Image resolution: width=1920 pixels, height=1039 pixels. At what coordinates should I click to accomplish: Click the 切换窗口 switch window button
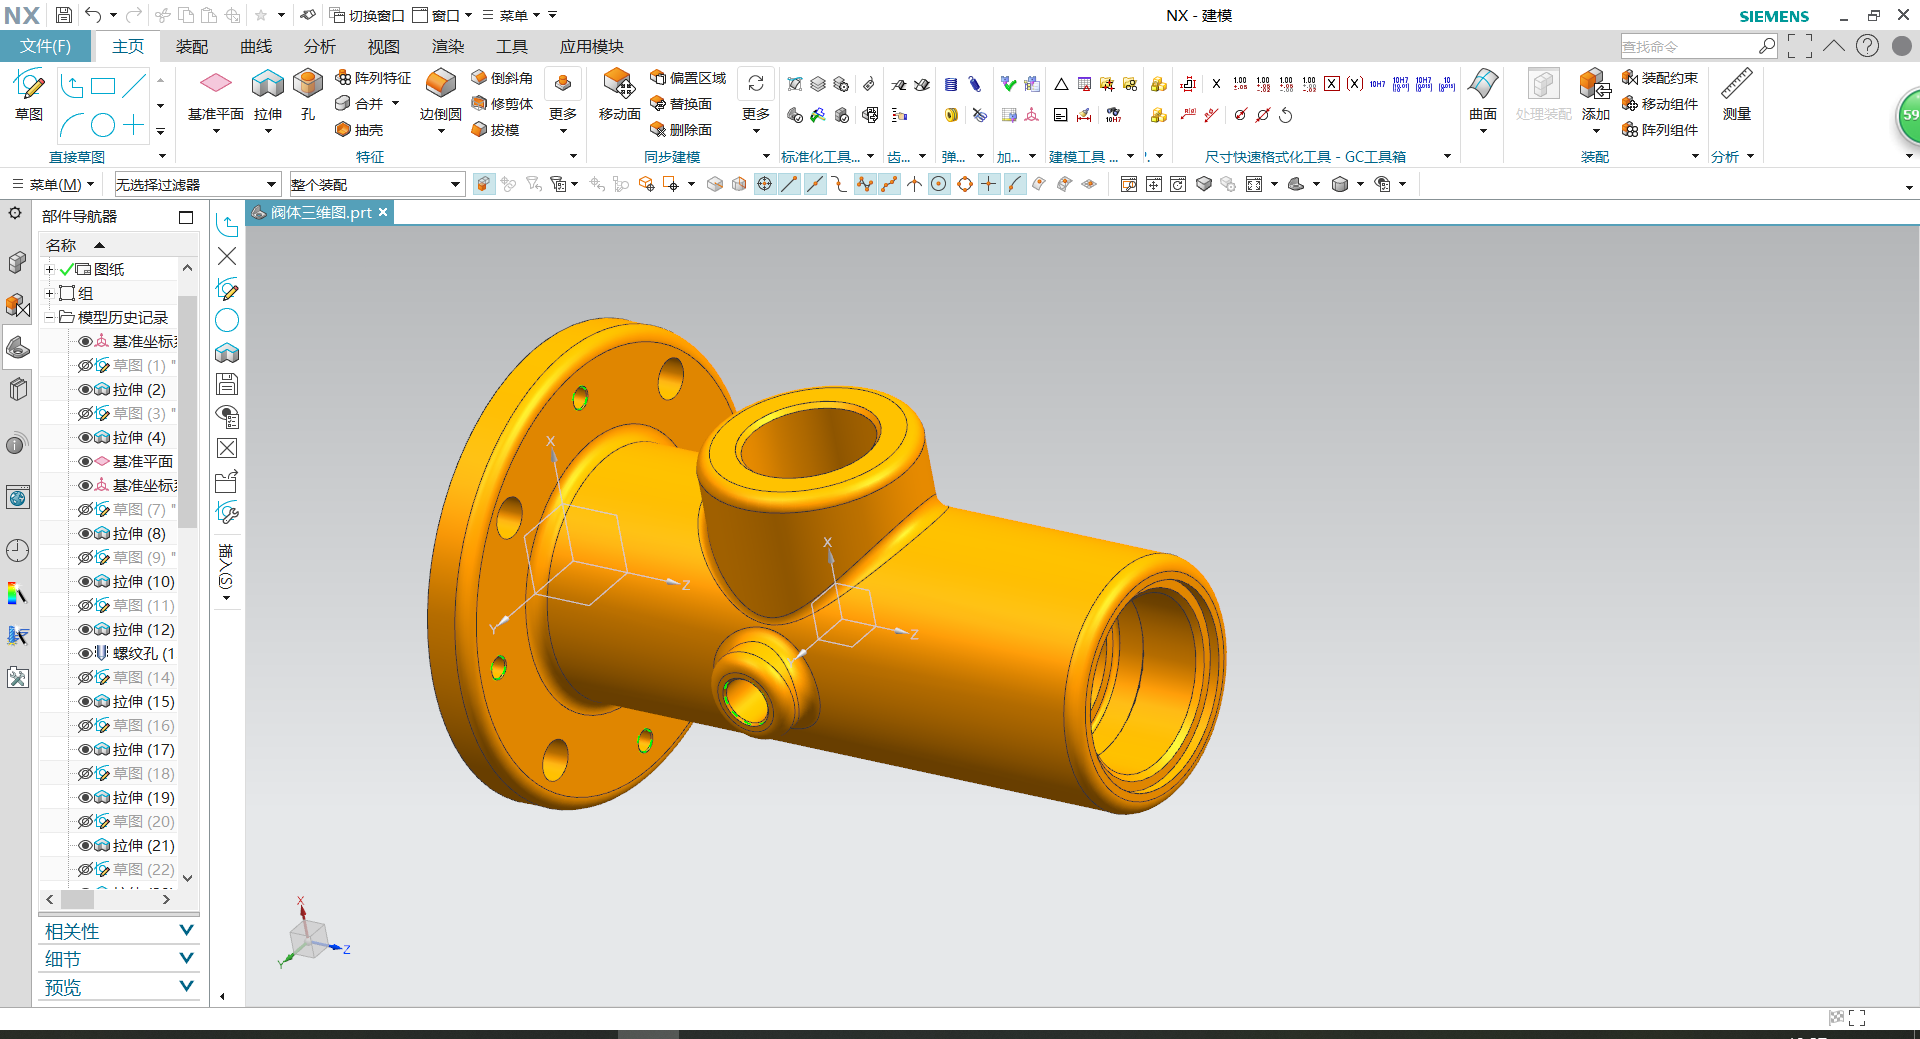click(x=367, y=15)
